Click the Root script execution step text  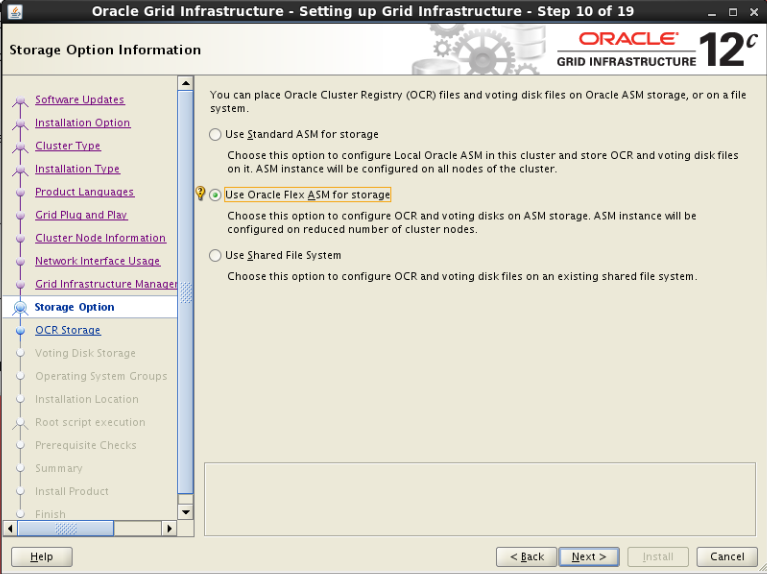click(90, 422)
